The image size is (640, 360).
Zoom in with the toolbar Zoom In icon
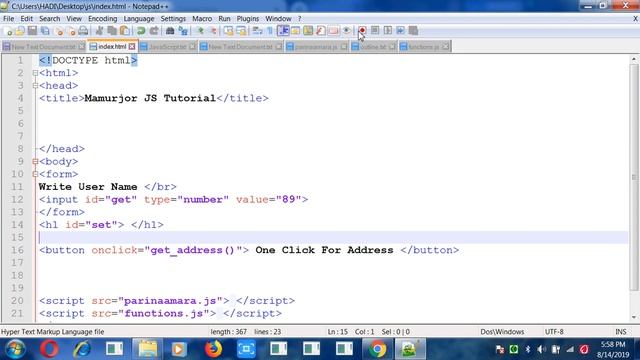200,31
